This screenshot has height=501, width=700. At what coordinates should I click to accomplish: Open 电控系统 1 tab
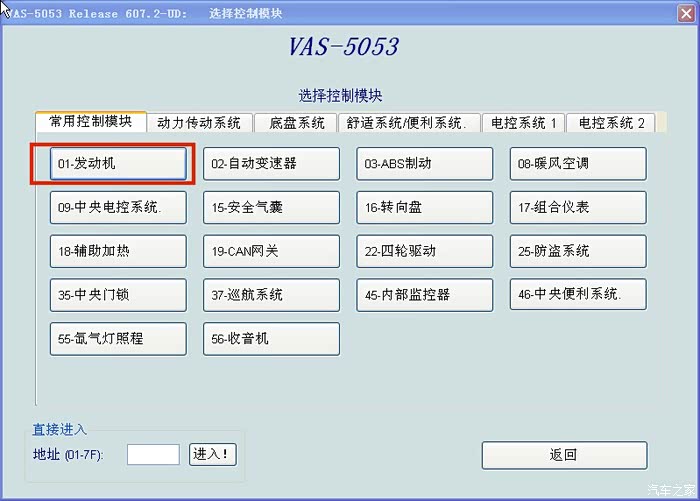(x=523, y=123)
